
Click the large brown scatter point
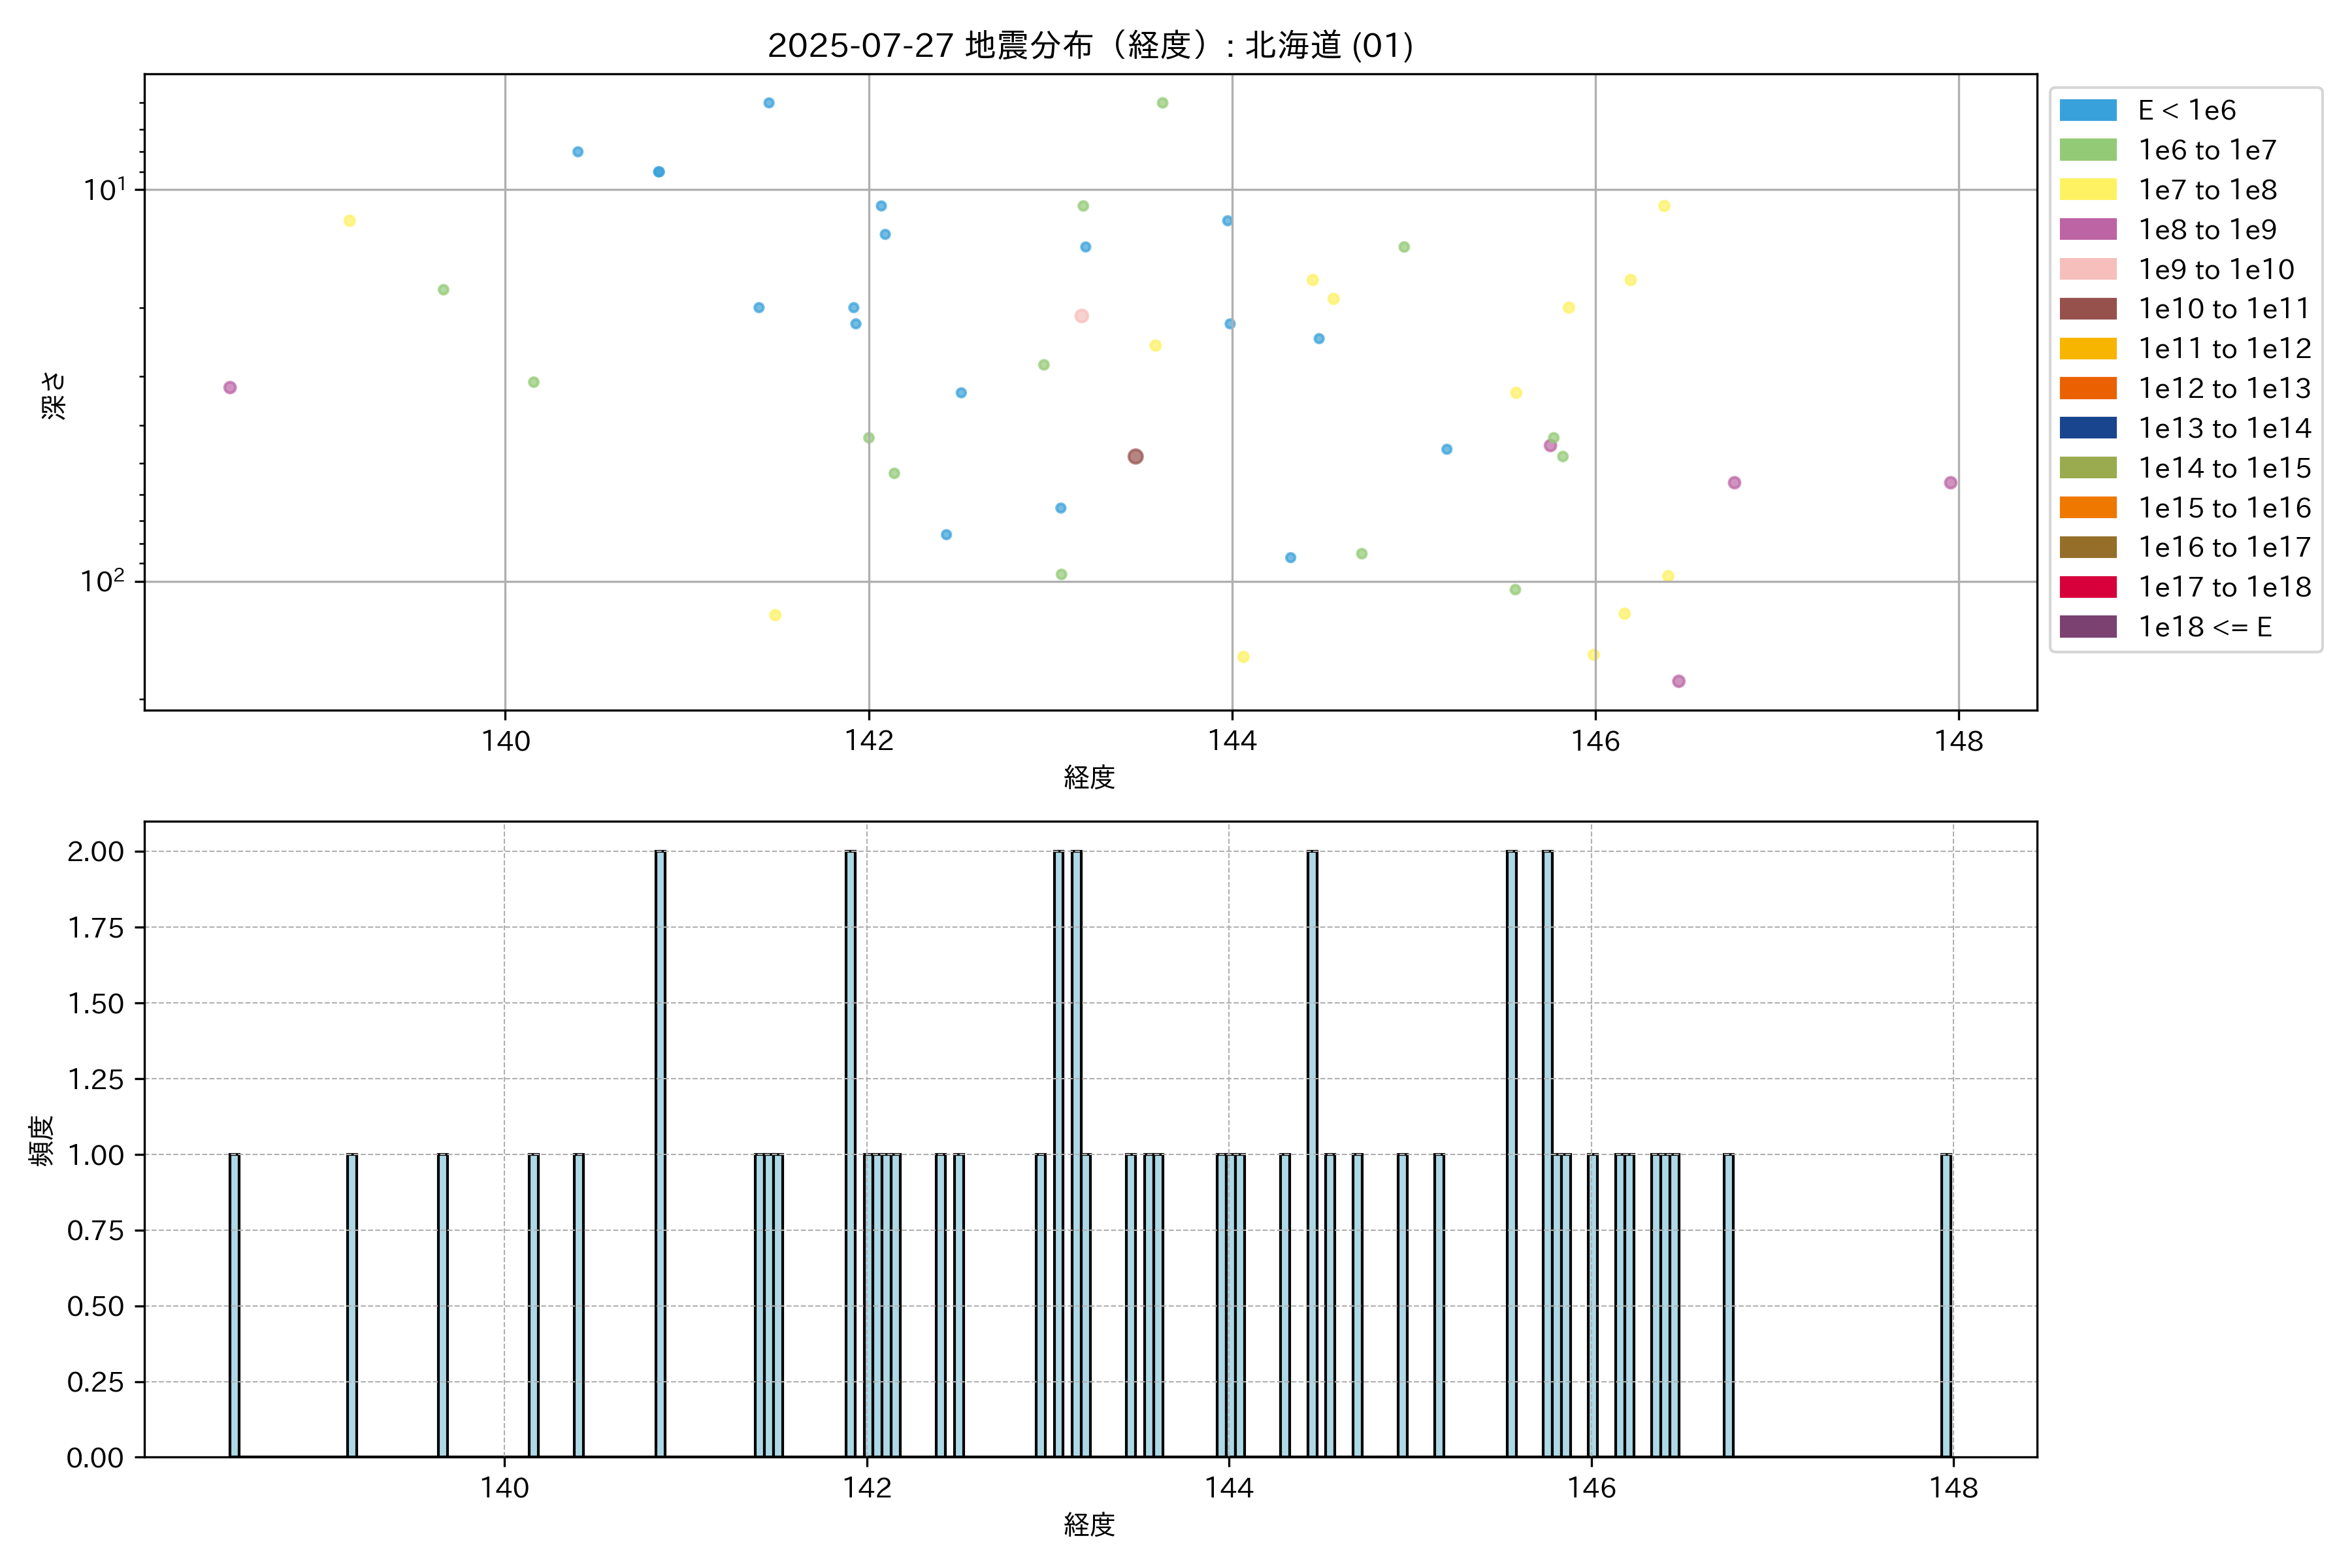tap(1135, 456)
